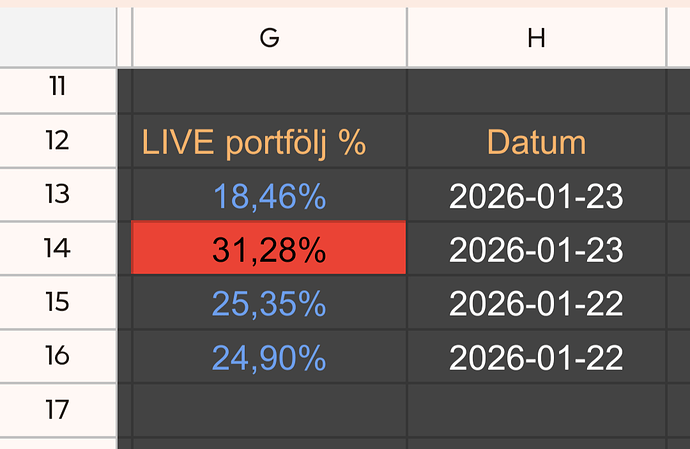The width and height of the screenshot is (690, 449).
Task: Select date cell 2026-01-22 in row 15
Action: (x=536, y=302)
